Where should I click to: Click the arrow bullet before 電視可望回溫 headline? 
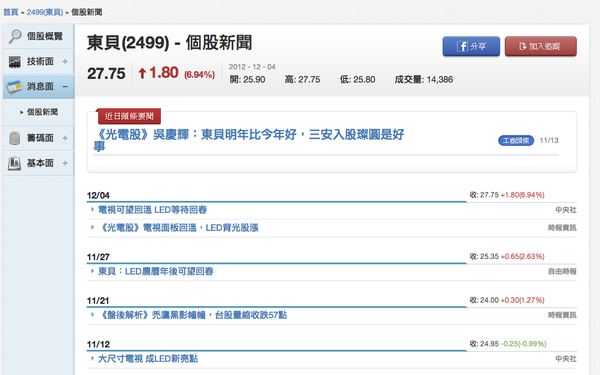92,209
